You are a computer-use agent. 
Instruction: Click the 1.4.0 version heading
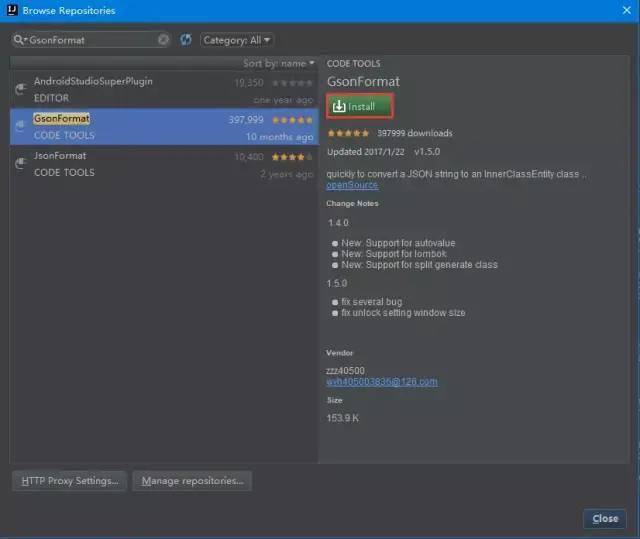click(338, 223)
